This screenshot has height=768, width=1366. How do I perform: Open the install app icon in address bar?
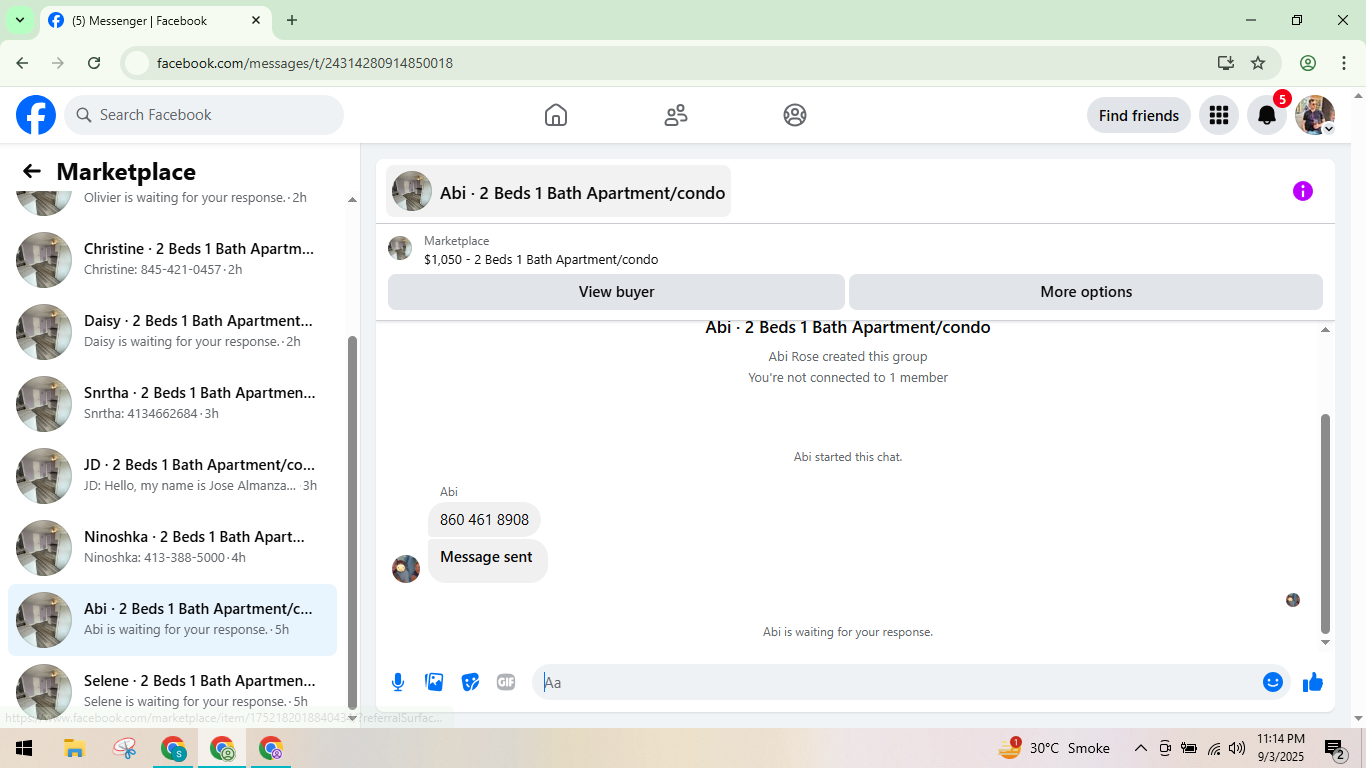coord(1226,63)
